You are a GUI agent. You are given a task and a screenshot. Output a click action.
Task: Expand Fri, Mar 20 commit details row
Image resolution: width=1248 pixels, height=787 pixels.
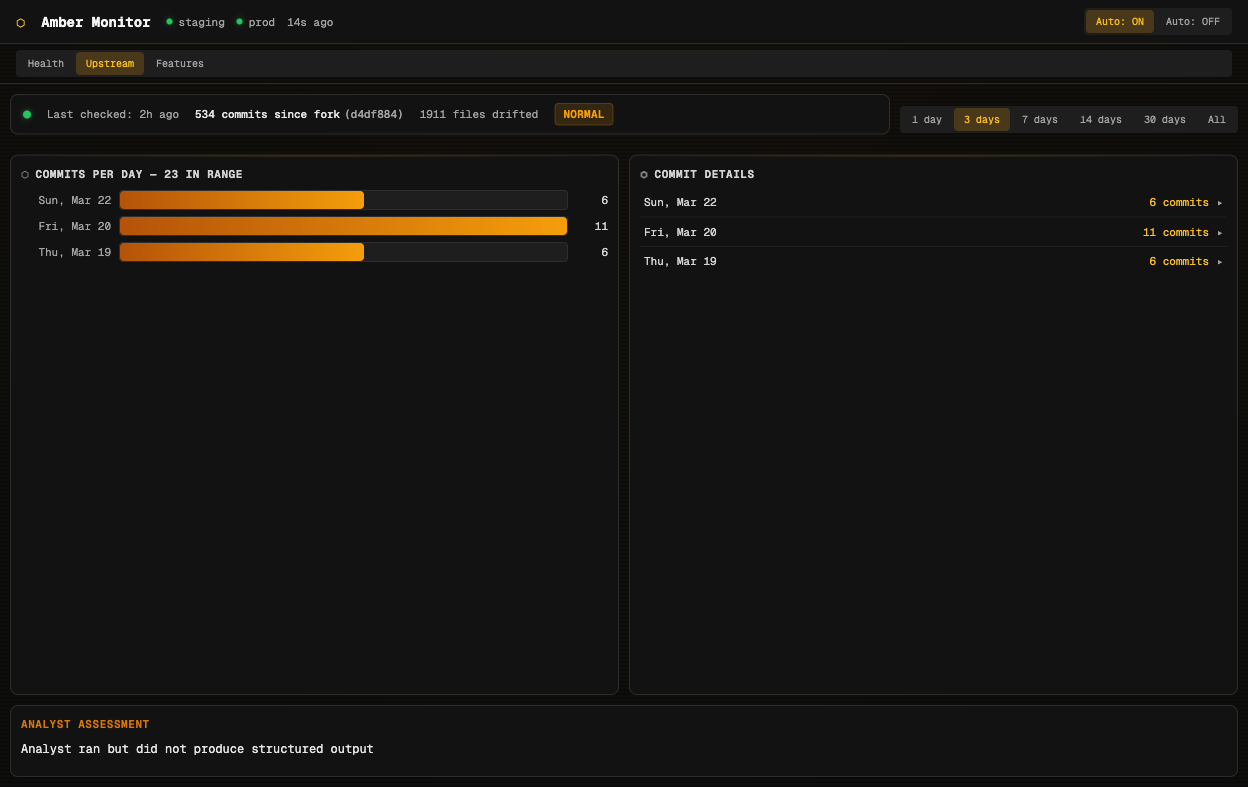(x=933, y=232)
